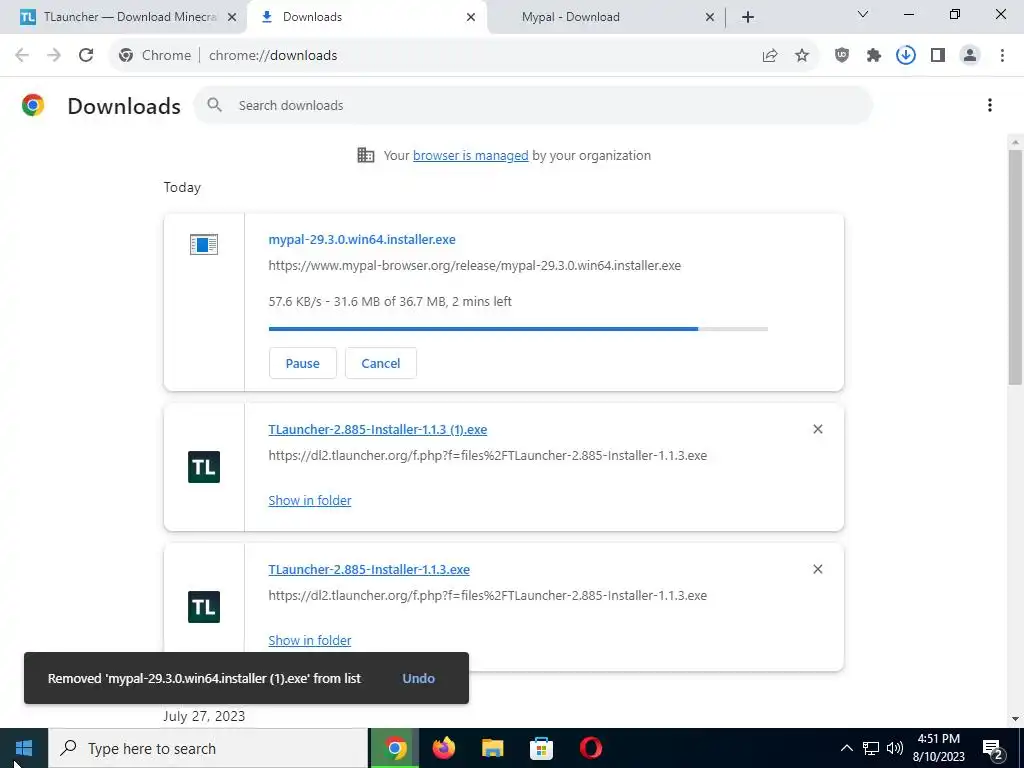Image resolution: width=1024 pixels, height=768 pixels.
Task: Click the Chrome logo next to Downloads
Action: coord(33,105)
